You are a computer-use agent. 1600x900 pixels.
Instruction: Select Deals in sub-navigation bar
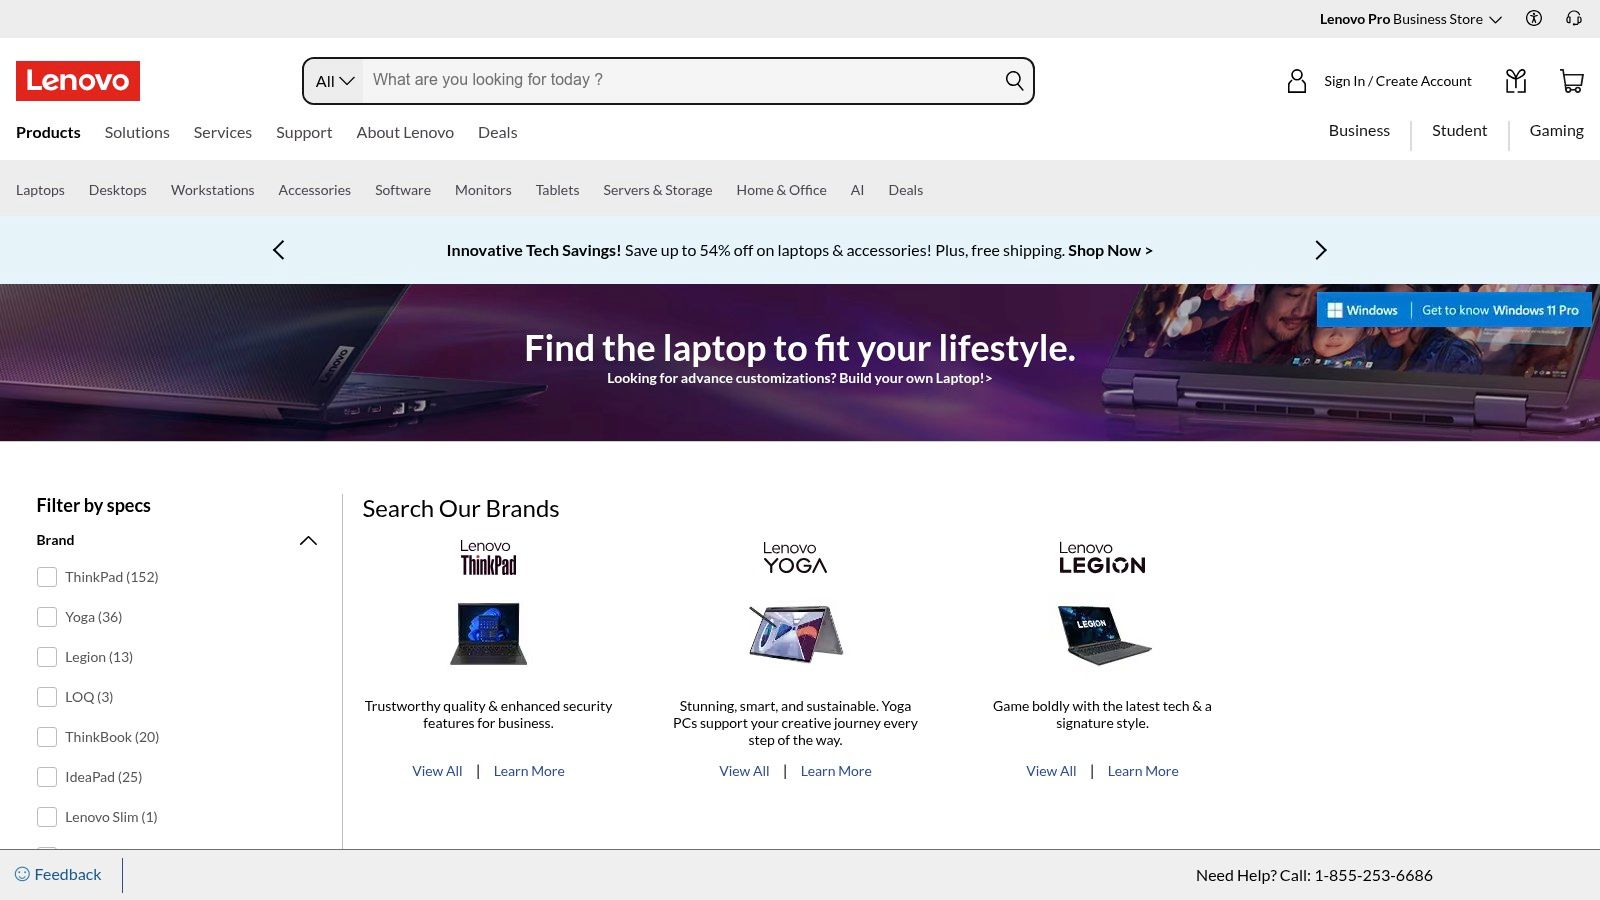pyautogui.click(x=906, y=190)
